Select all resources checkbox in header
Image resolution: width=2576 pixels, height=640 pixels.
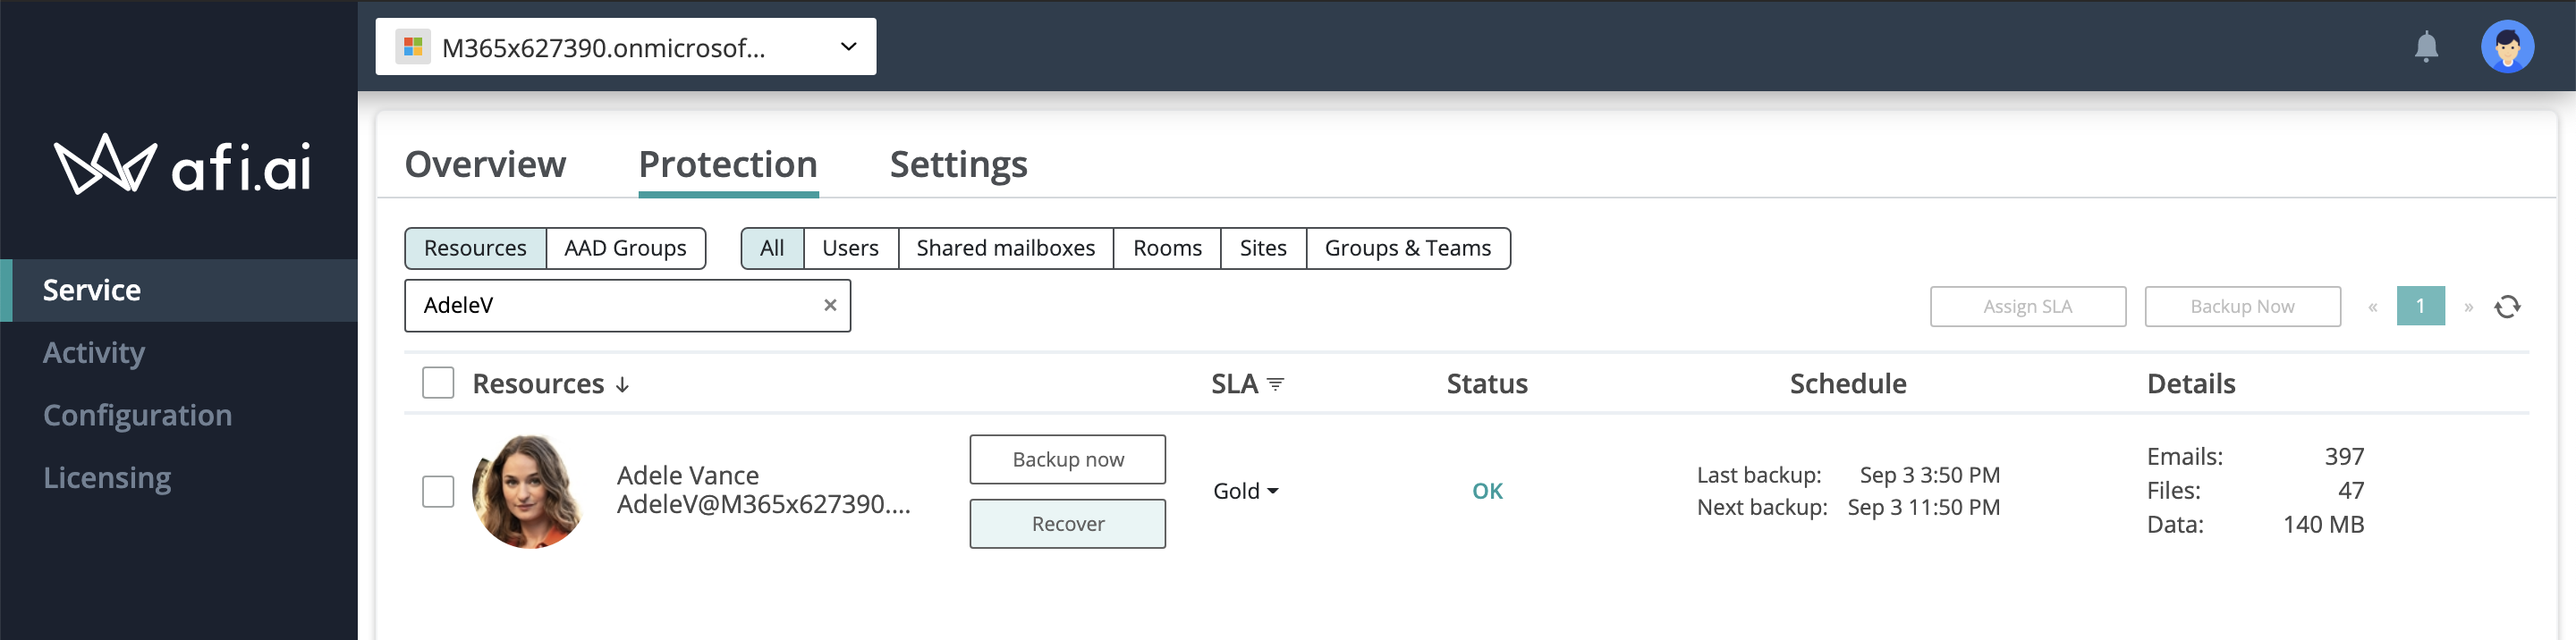pyautogui.click(x=438, y=383)
